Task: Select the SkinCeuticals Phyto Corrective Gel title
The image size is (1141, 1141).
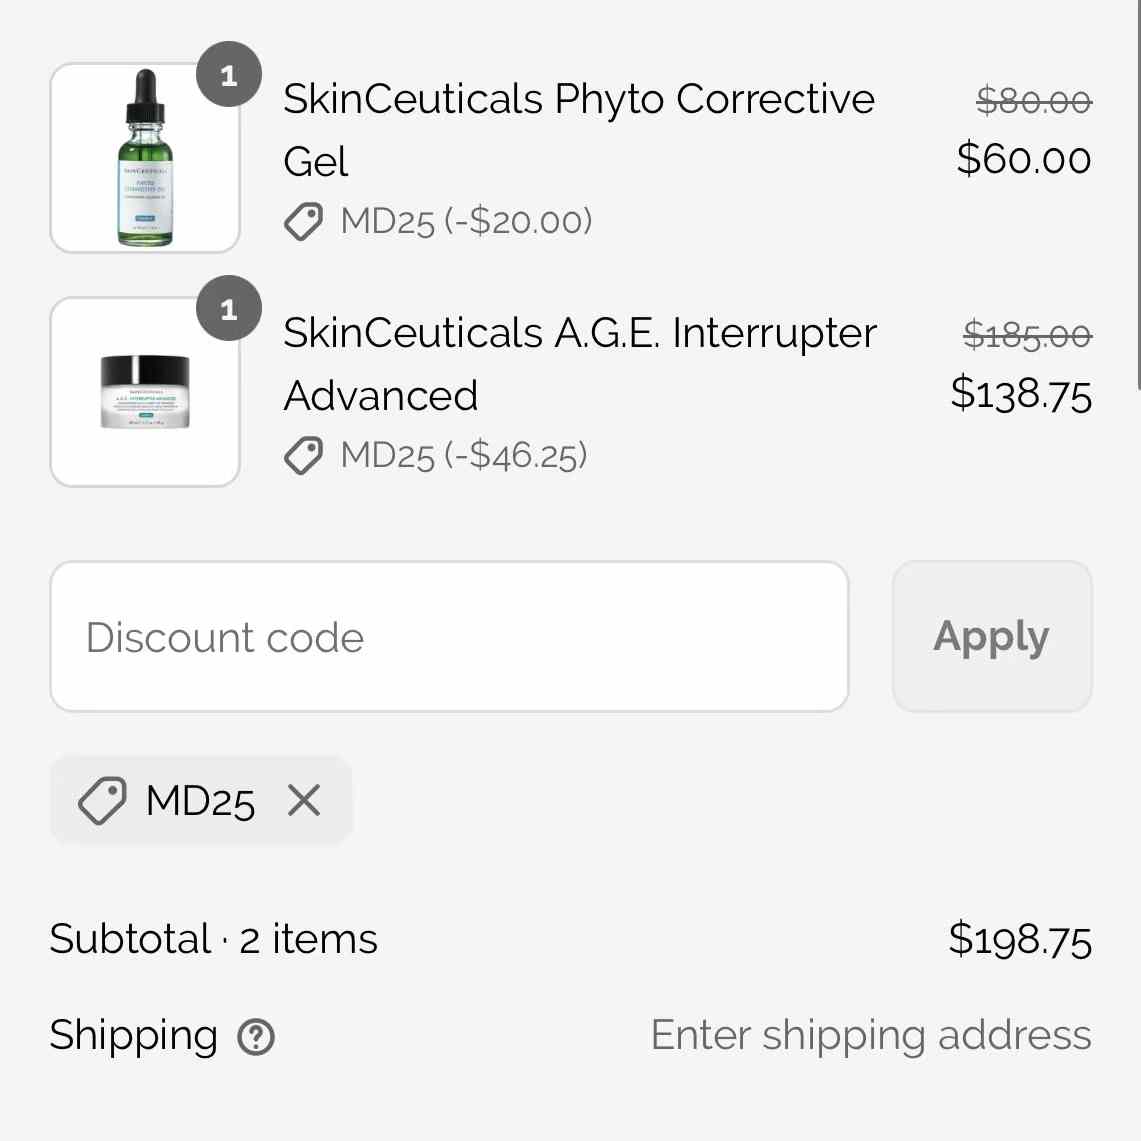Action: pos(579,130)
